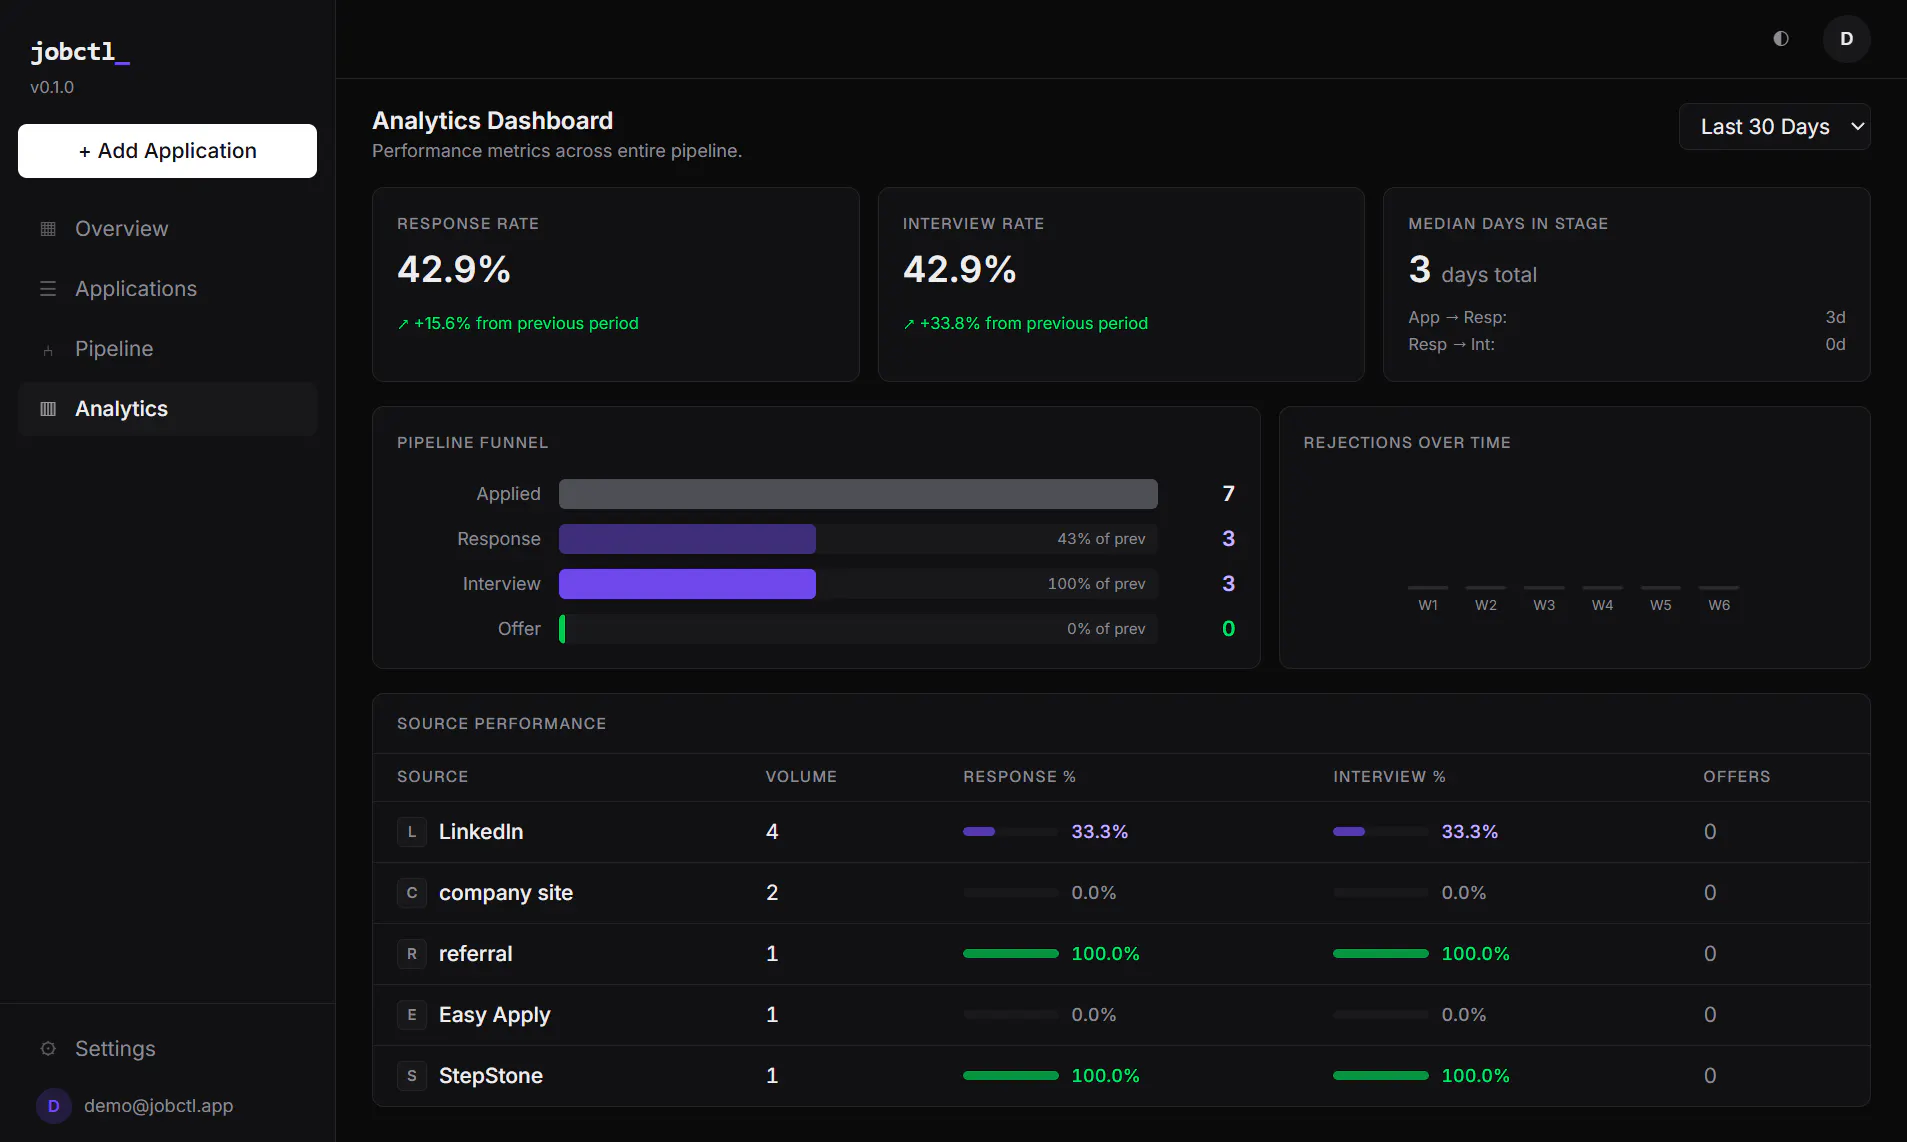Screen dimensions: 1907x1142
Task: Click the Overview grid icon
Action: [48, 229]
